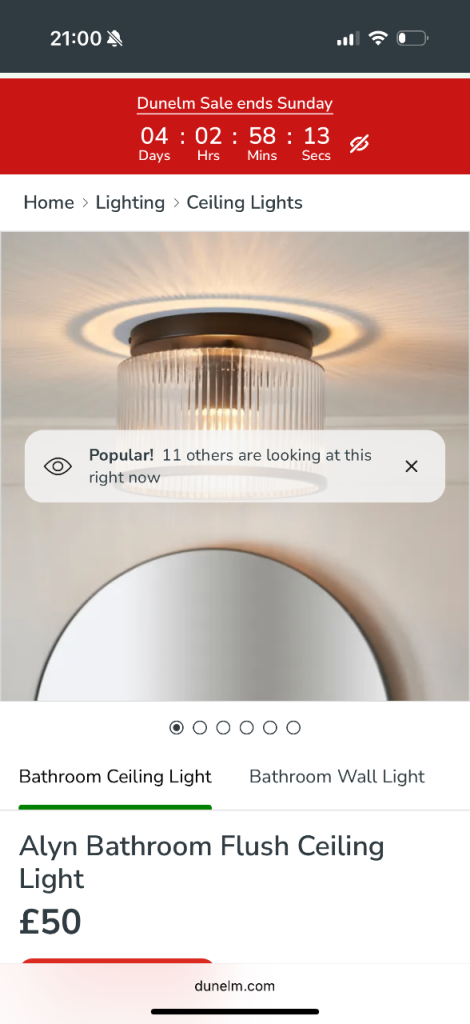Dismiss the Popular notification with X
Image resolution: width=470 pixels, height=1024 pixels.
pyautogui.click(x=411, y=466)
